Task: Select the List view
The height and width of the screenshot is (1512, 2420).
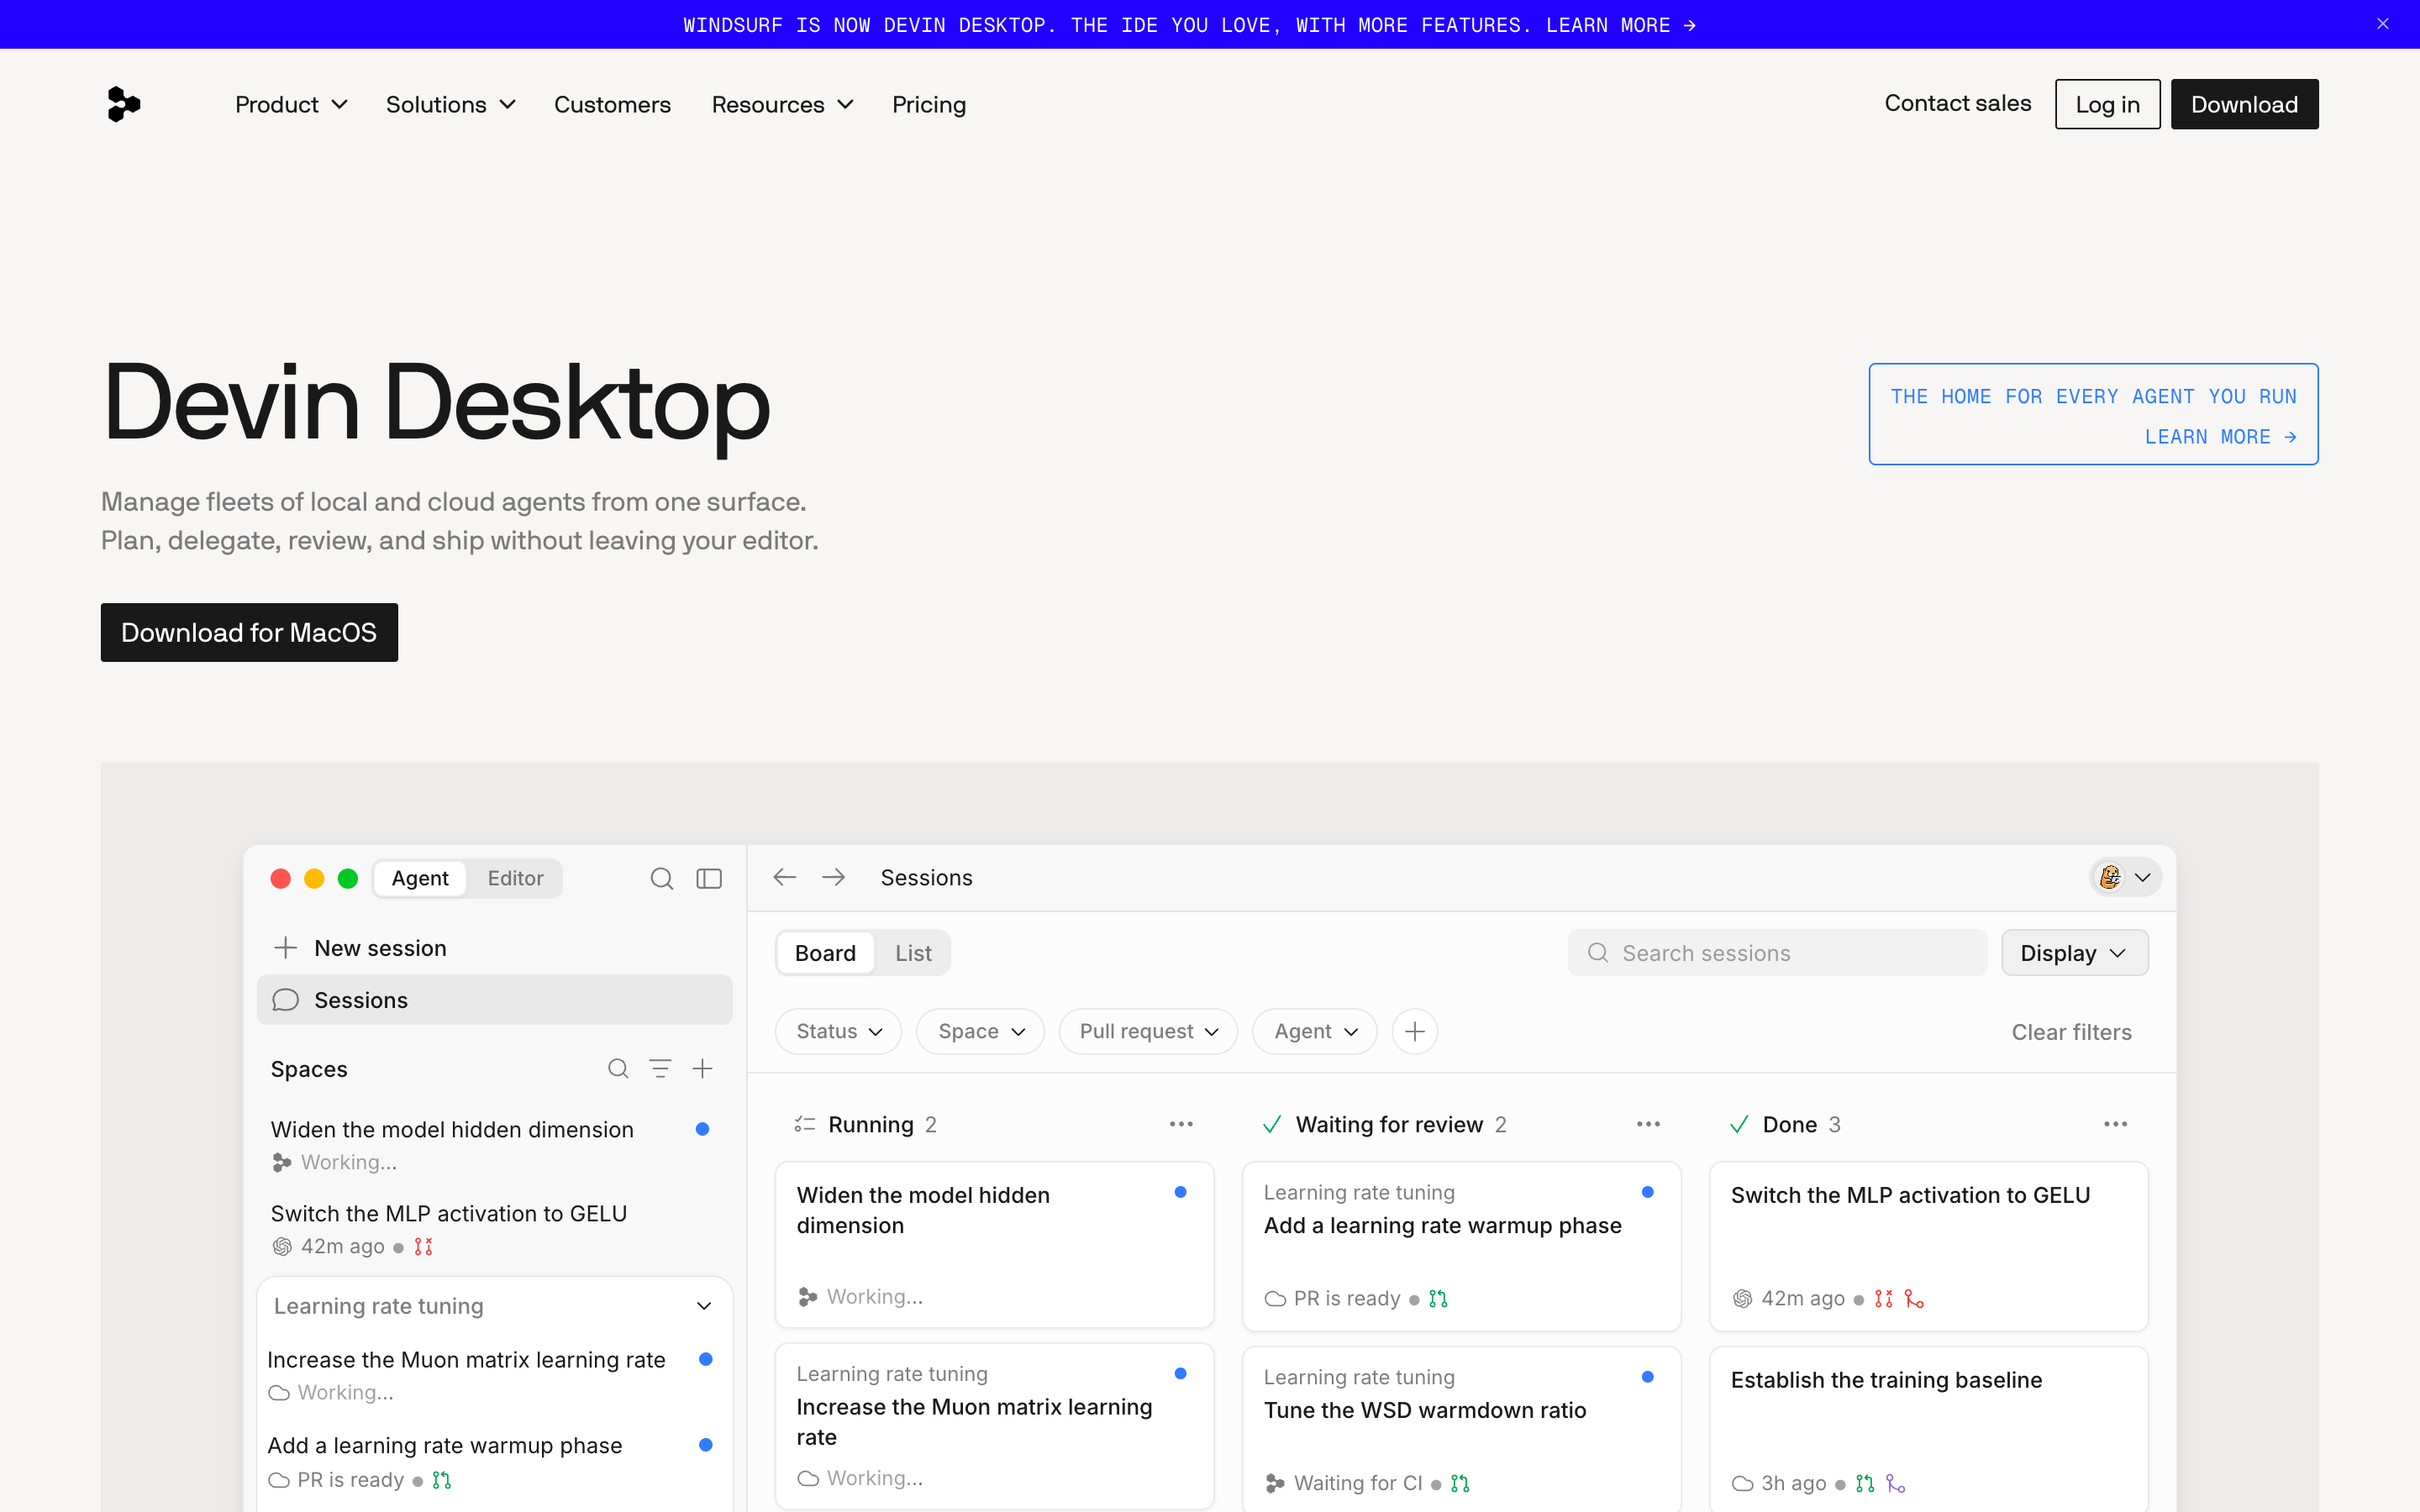Action: point(913,953)
